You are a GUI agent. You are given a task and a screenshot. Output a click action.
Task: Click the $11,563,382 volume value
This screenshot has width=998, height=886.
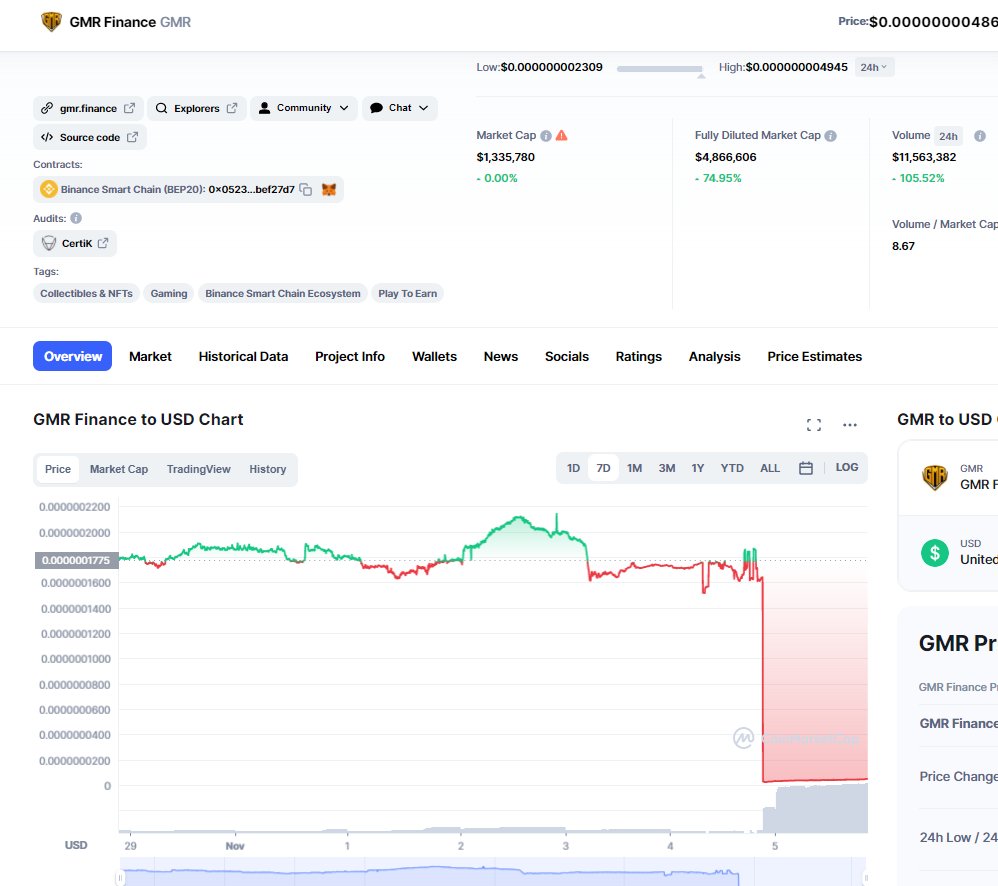[924, 157]
